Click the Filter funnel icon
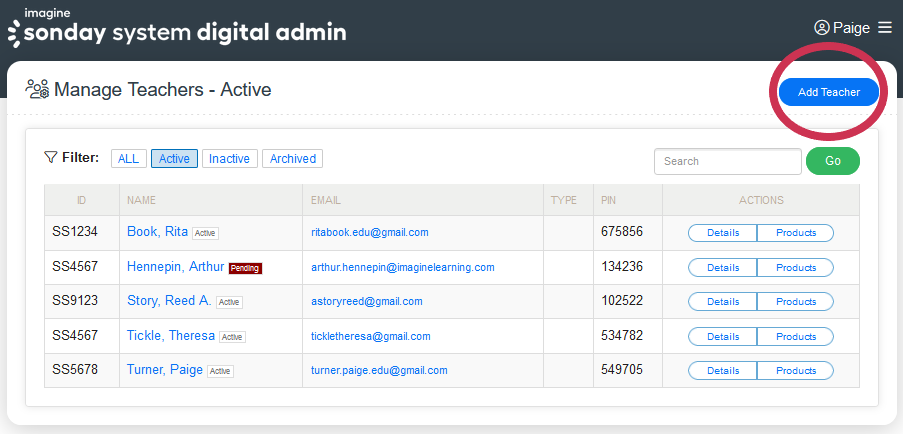This screenshot has height=434, width=903. (50, 157)
